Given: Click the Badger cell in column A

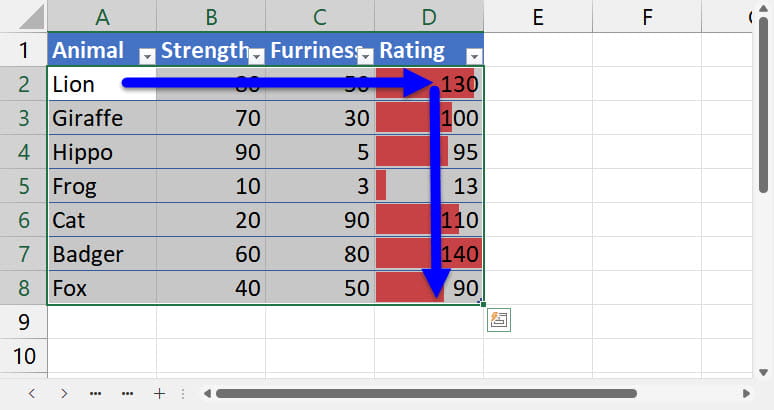Looking at the screenshot, I should click(101, 253).
